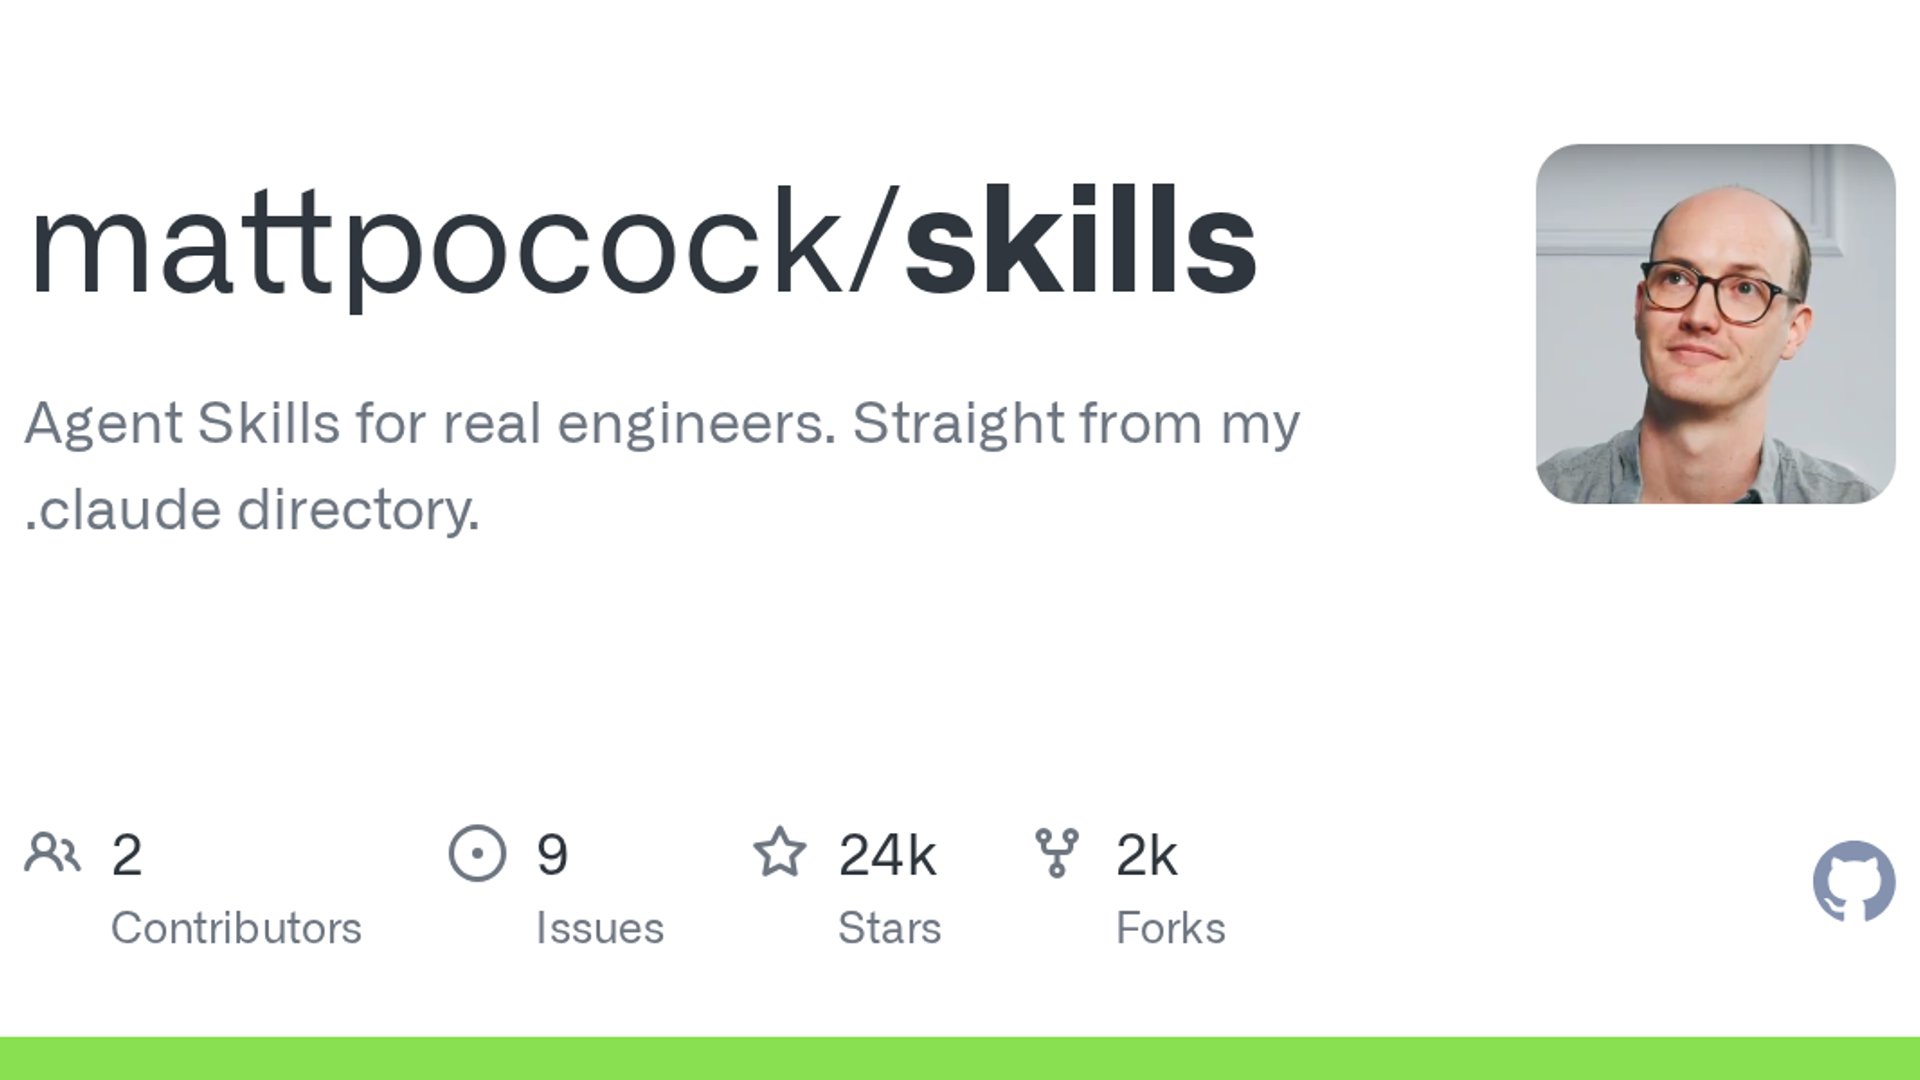Open the profile avatar photo
Image resolution: width=1920 pixels, height=1080 pixels.
tap(1715, 323)
